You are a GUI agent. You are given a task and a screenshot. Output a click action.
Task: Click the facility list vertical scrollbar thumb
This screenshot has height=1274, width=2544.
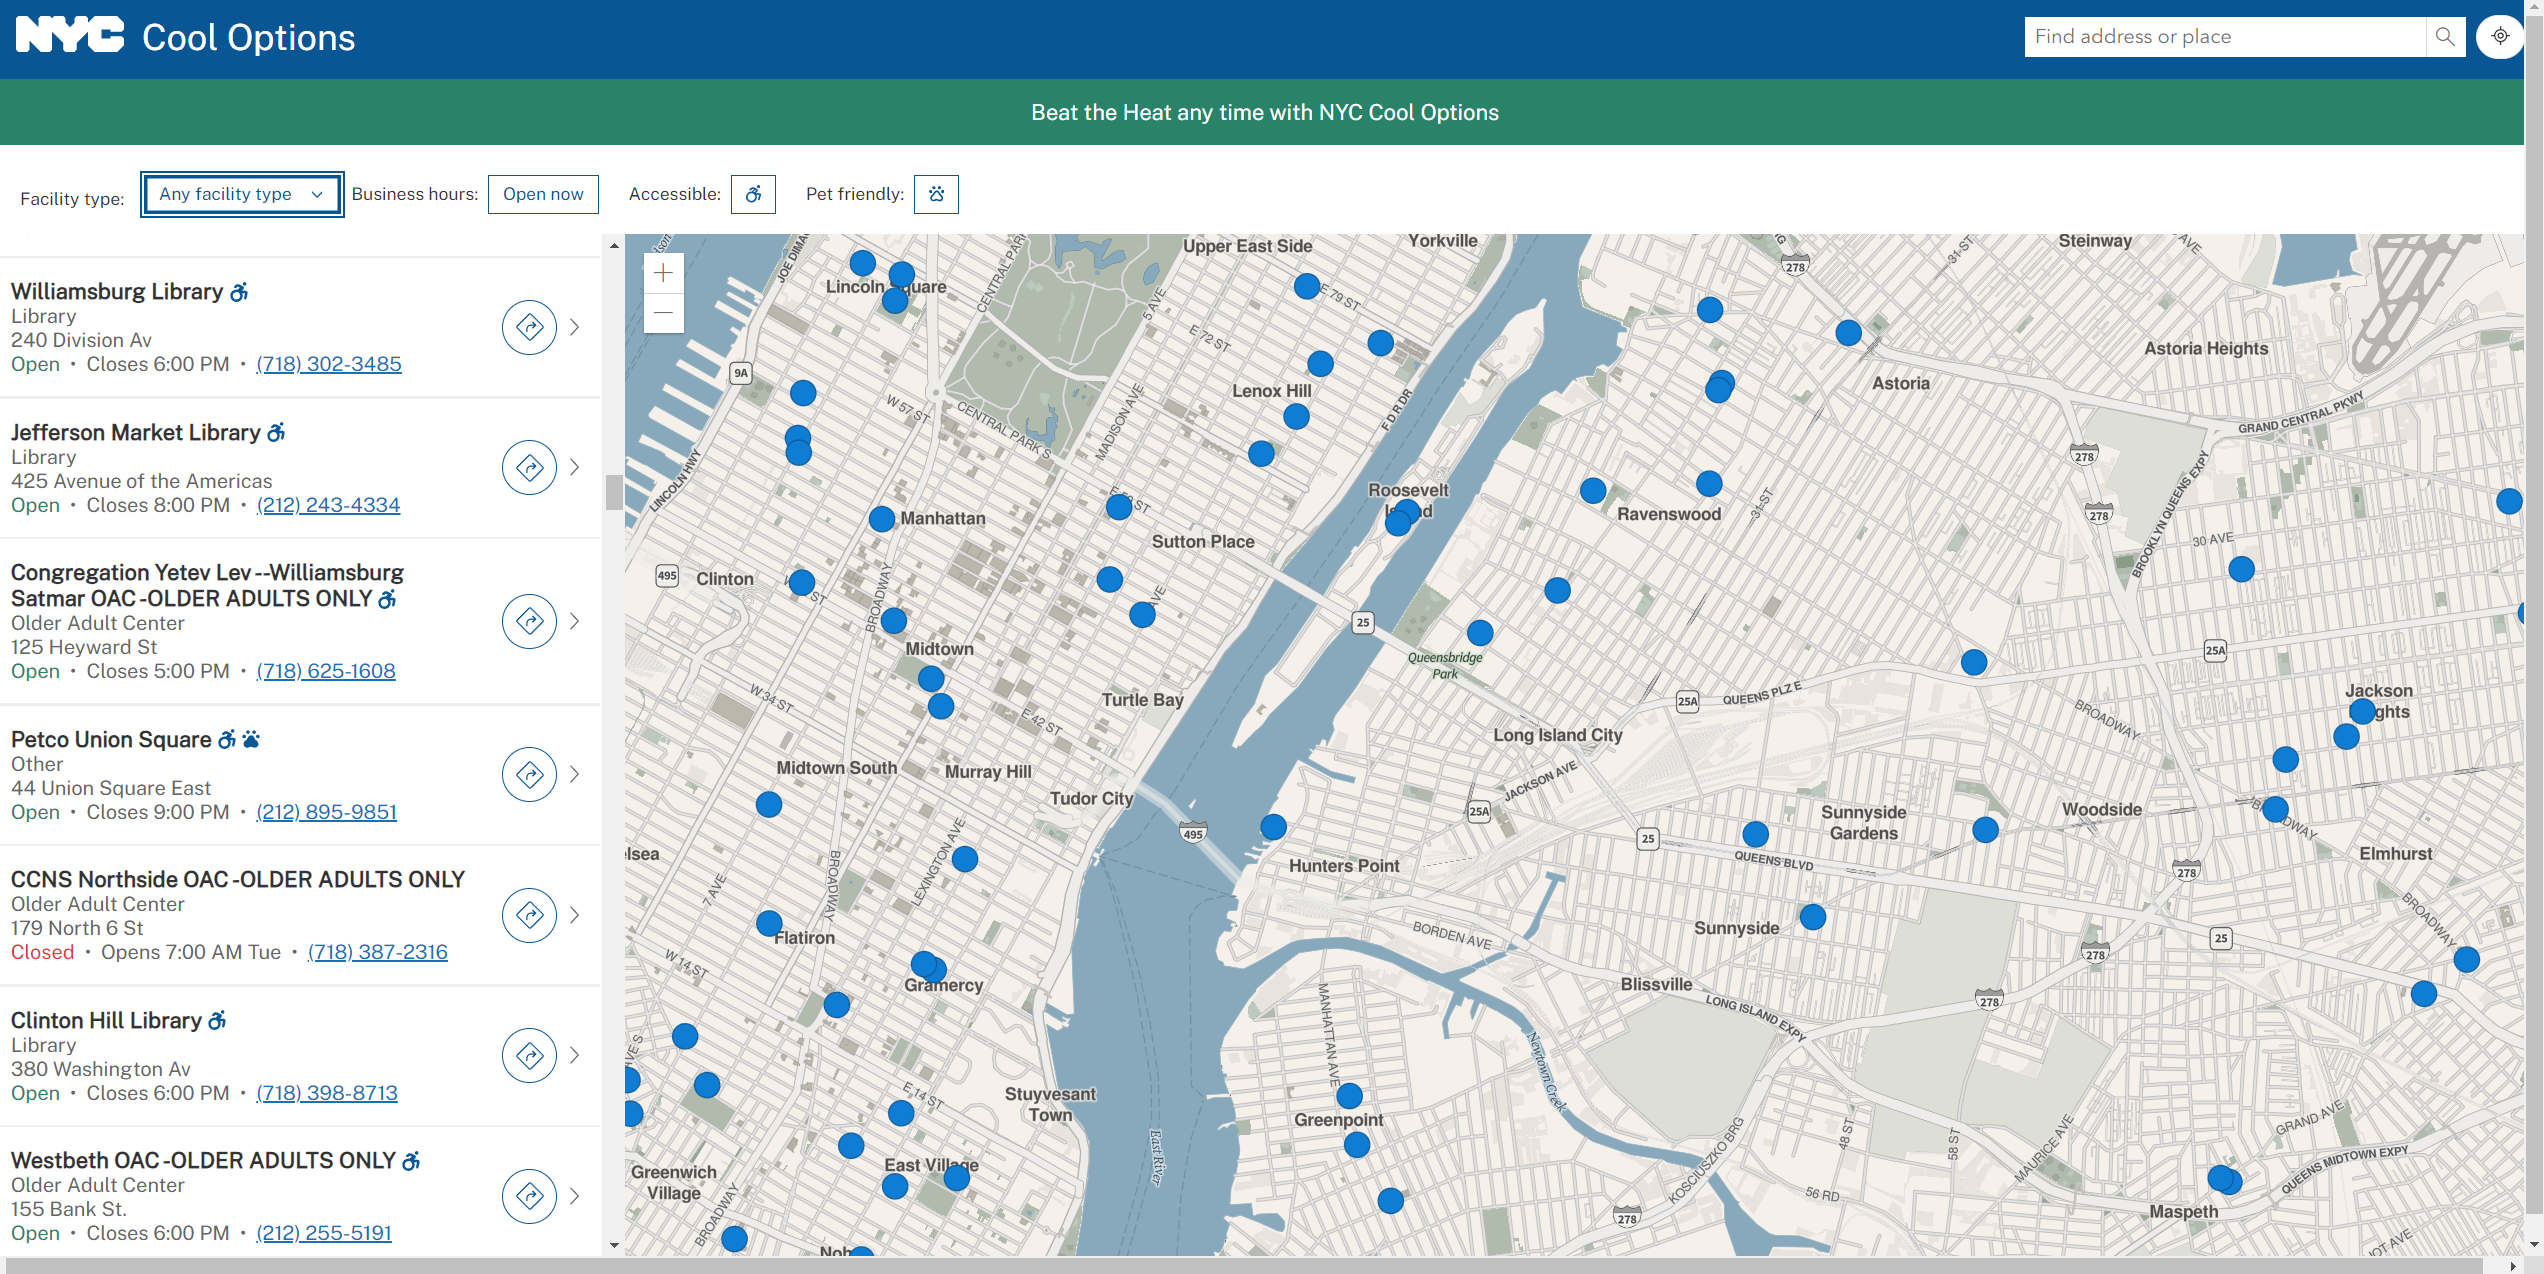click(x=614, y=492)
